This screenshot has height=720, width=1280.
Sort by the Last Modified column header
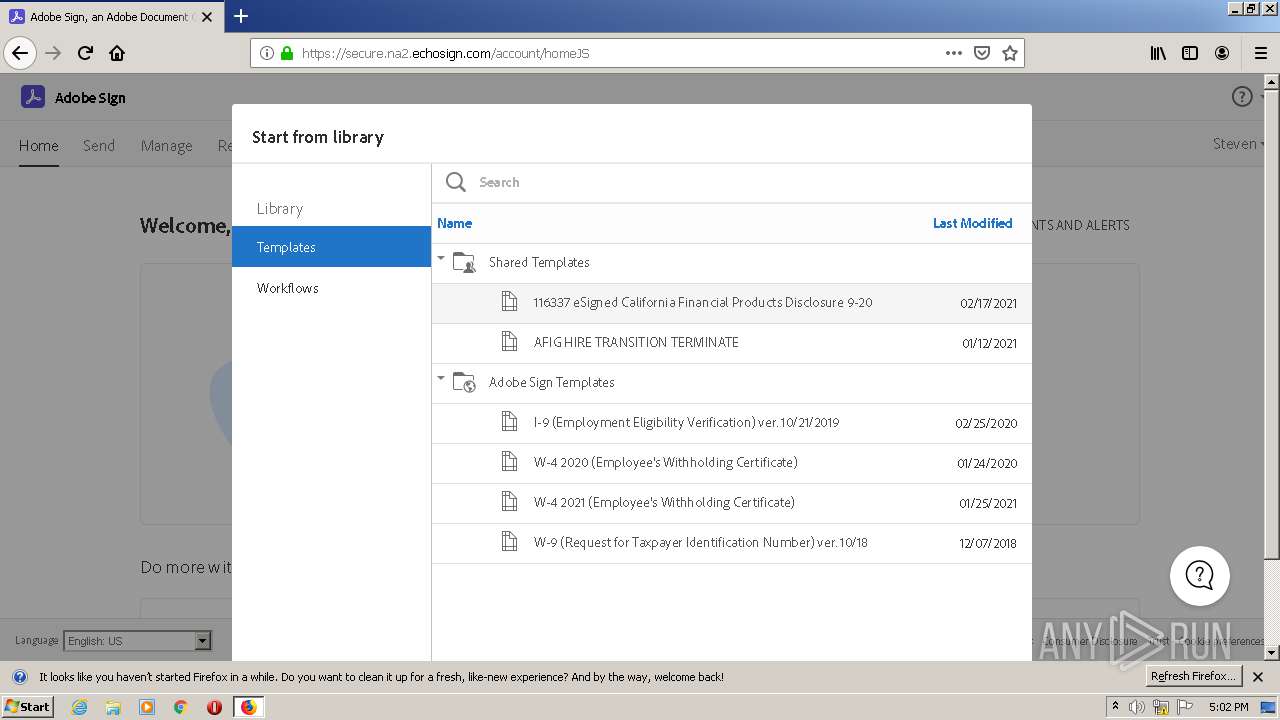(972, 223)
